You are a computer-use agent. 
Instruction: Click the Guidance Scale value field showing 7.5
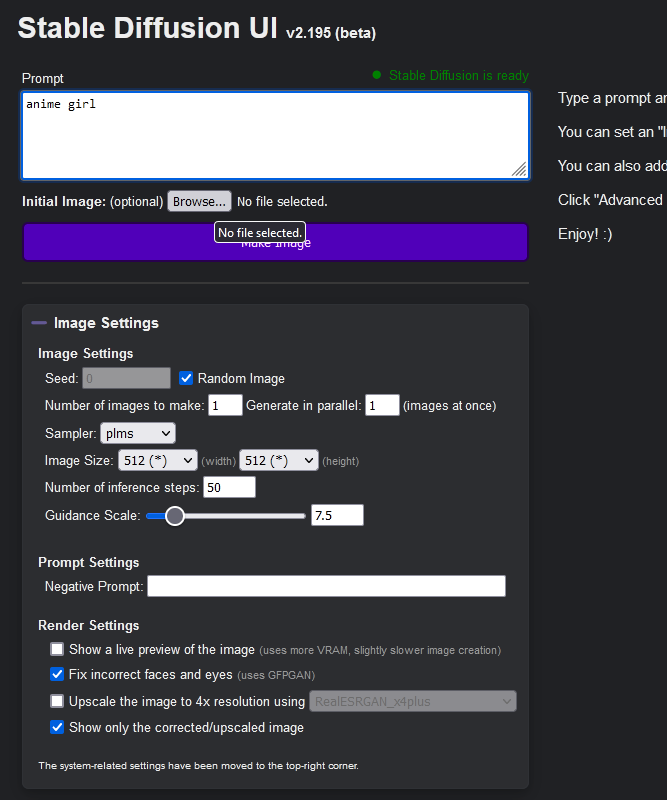pos(337,515)
